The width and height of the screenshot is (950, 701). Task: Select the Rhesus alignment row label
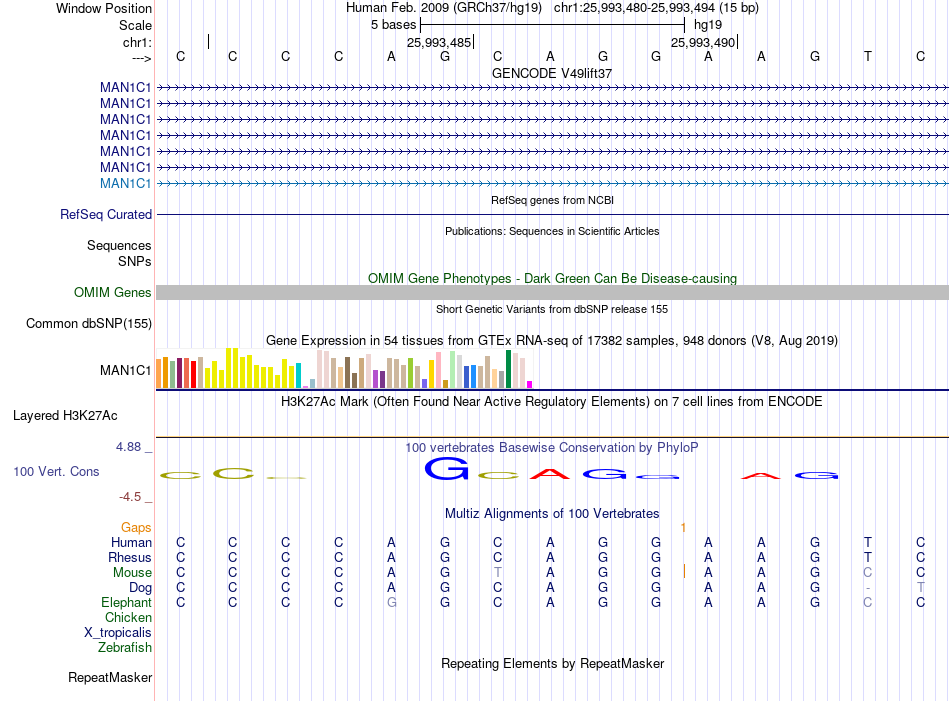click(x=130, y=557)
